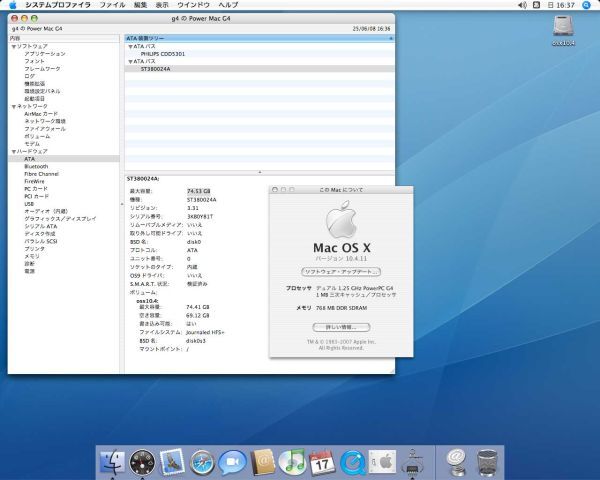
Task: Open the システムプロファイラ menu
Action: tap(58, 5)
